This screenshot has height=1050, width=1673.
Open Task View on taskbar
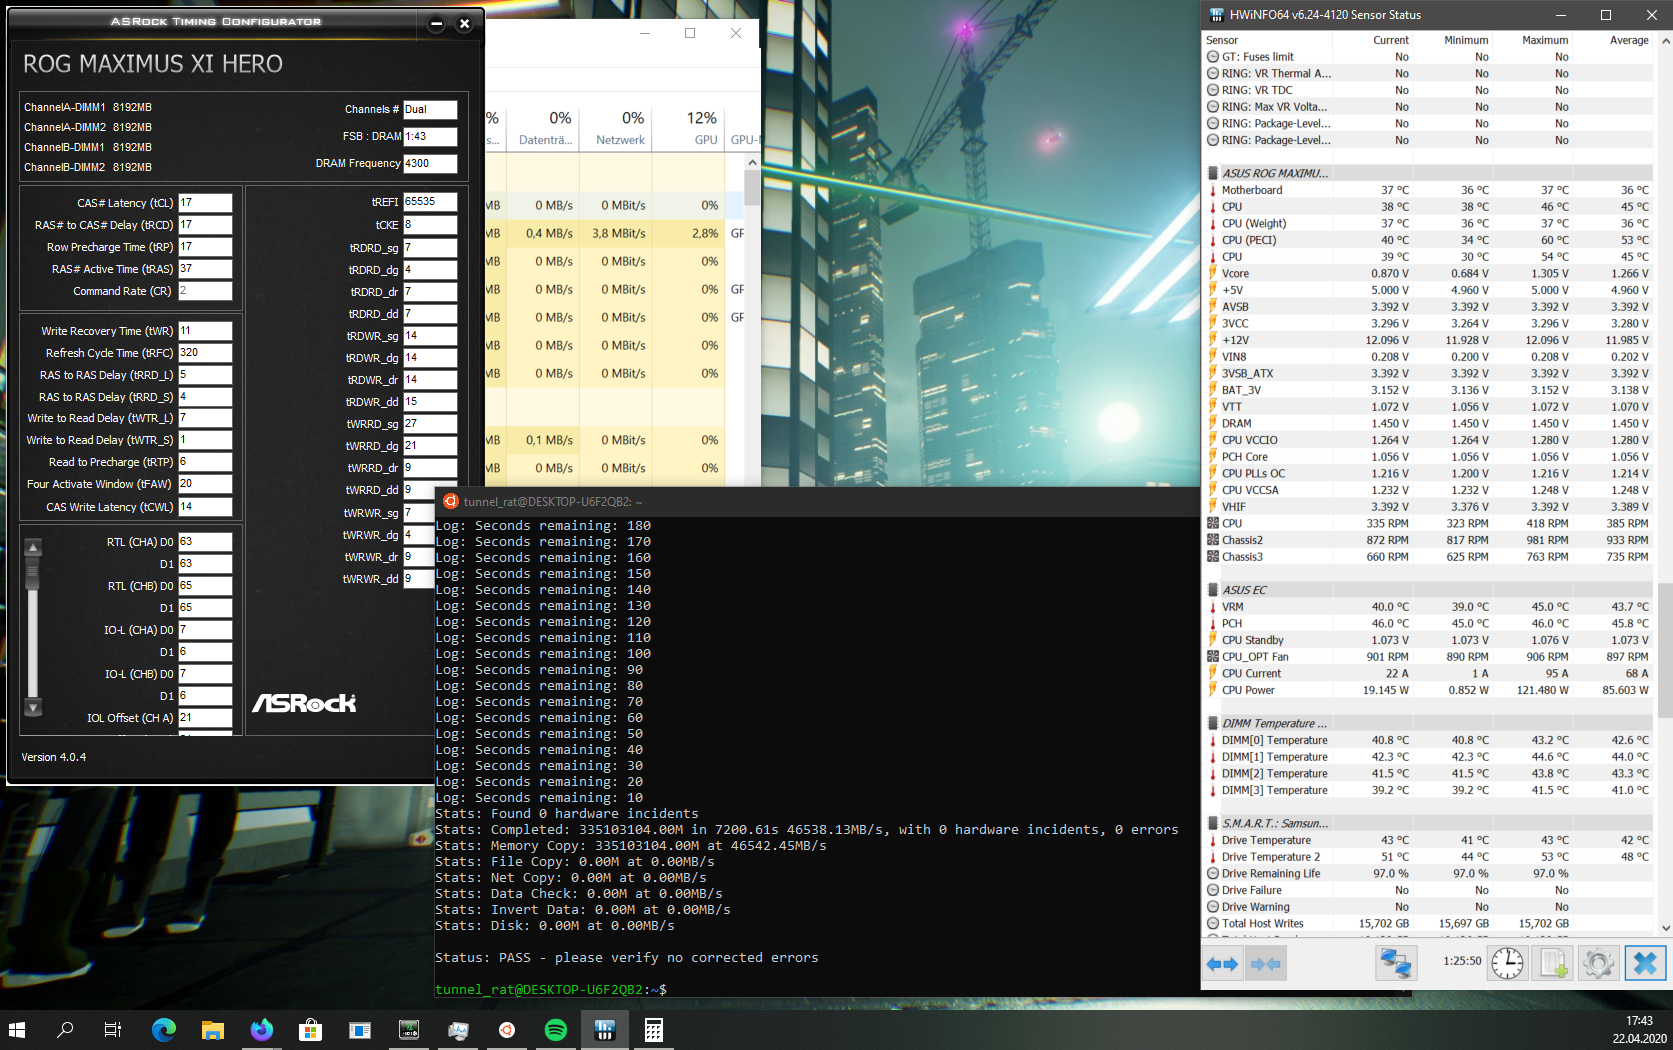coord(113,1029)
